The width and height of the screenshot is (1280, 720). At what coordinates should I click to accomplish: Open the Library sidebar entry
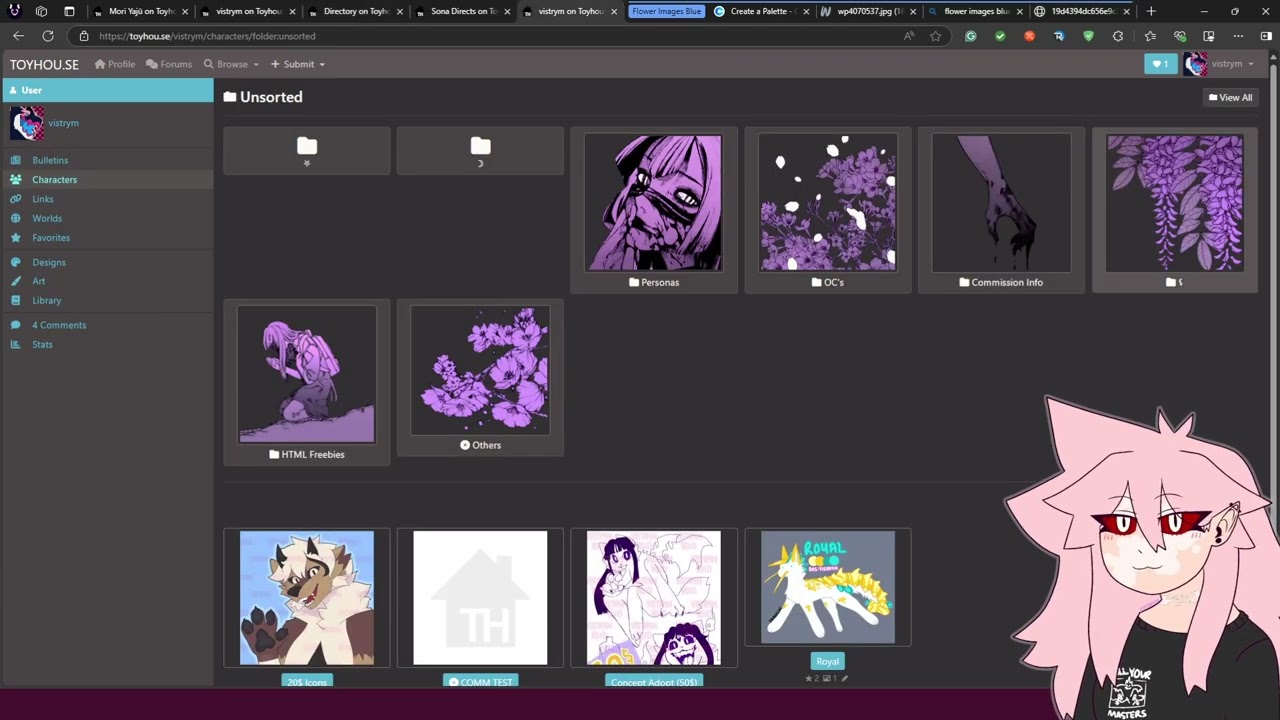[46, 300]
